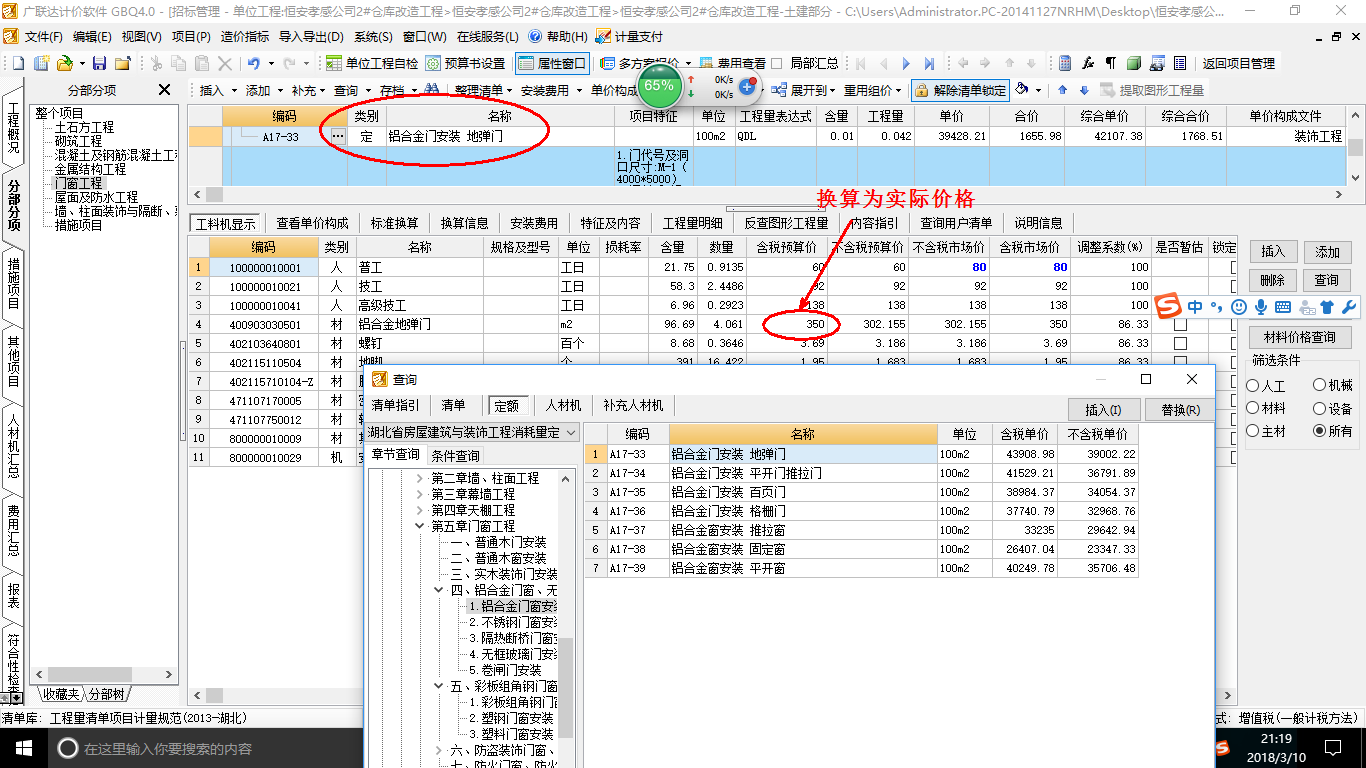Click the new file toolbar icon

(18, 63)
